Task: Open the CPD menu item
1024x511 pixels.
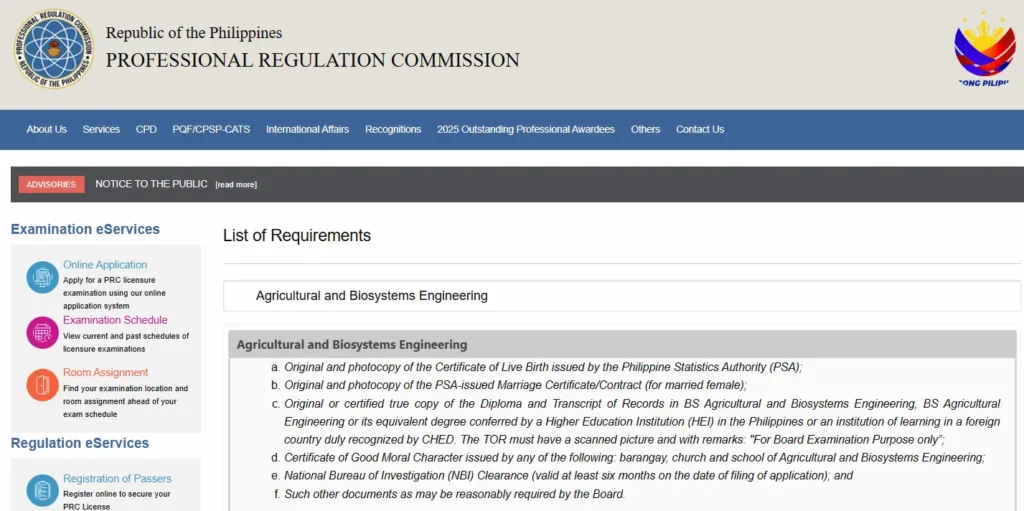Action: [146, 129]
